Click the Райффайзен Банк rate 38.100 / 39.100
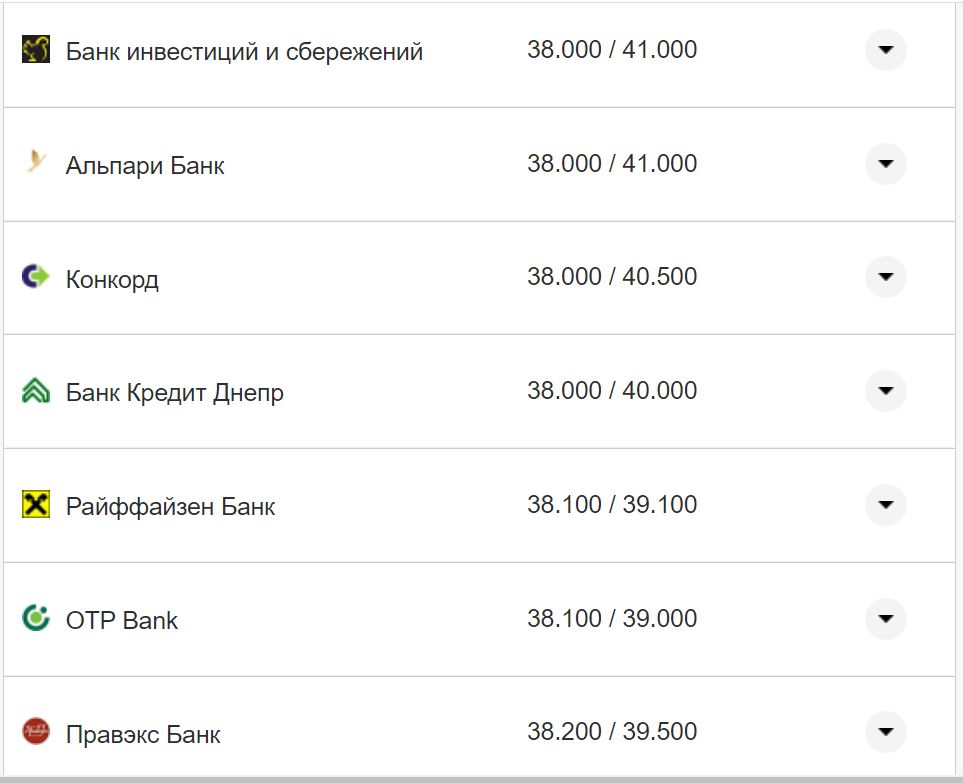963x783 pixels. 614,505
